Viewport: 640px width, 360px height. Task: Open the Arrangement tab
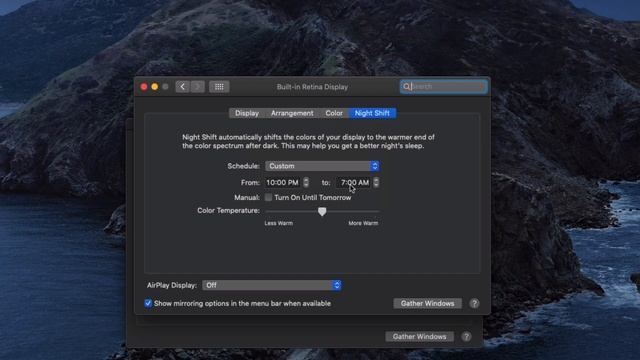pos(292,113)
